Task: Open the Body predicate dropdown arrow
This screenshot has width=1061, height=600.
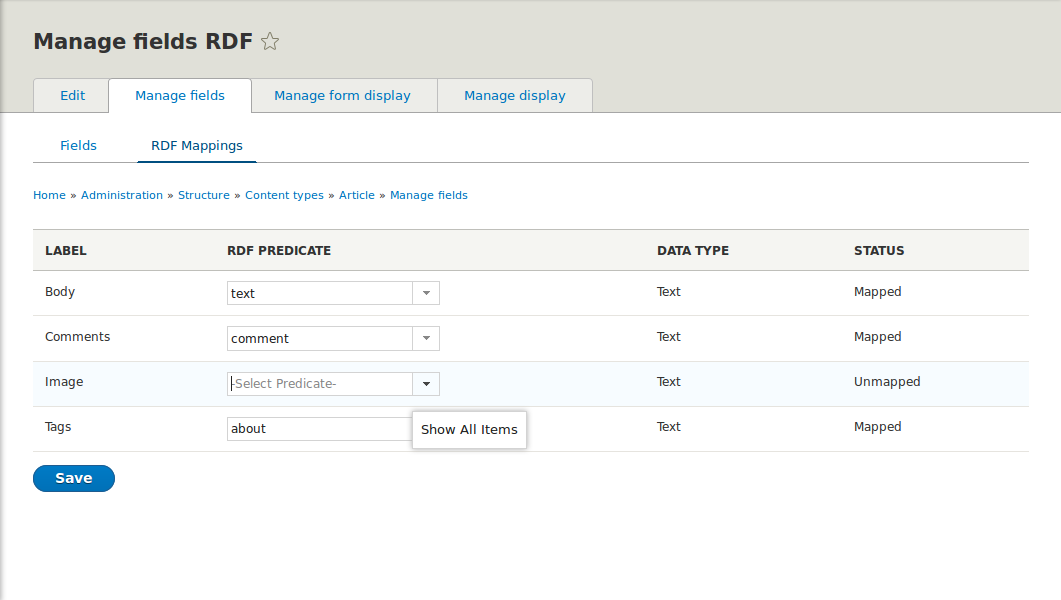Action: point(426,293)
